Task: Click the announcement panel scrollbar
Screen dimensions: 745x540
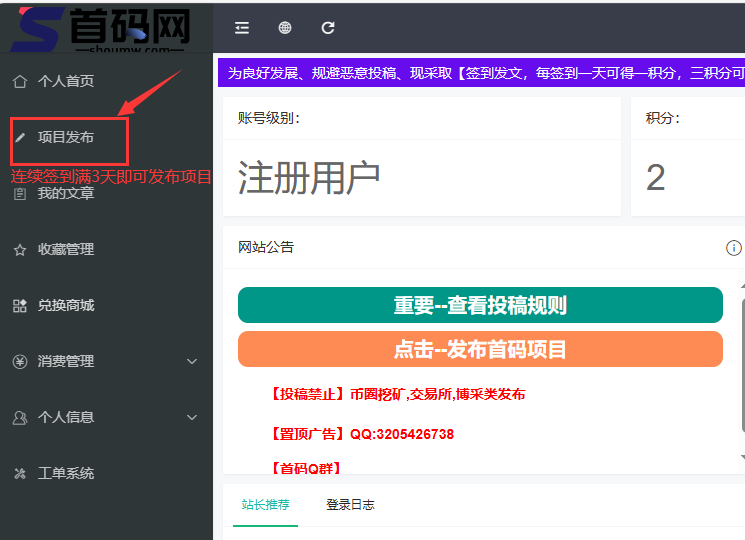Action: point(743,366)
